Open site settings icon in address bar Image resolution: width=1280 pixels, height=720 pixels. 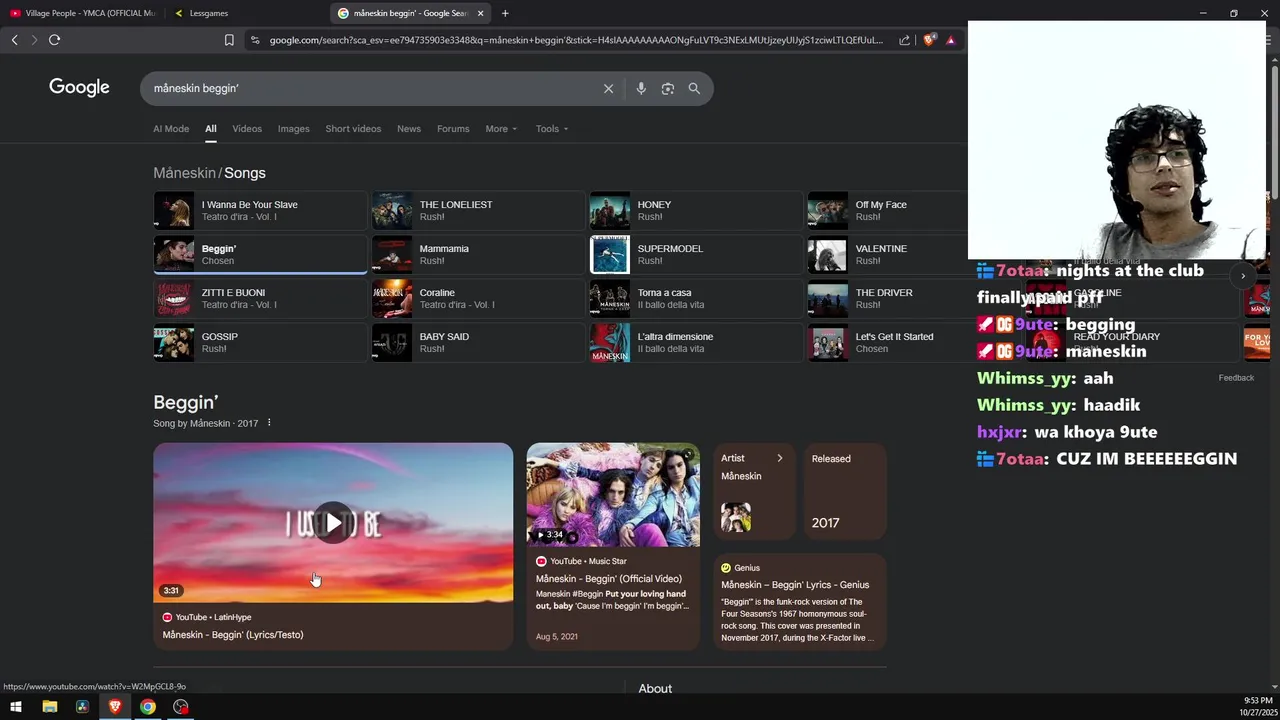[254, 40]
